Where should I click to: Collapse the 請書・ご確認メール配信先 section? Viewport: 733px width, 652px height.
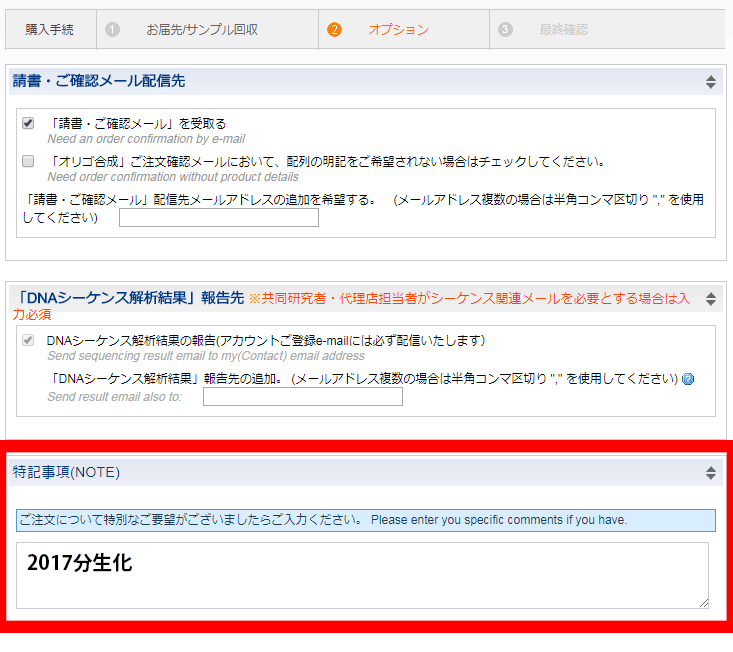coord(711,82)
